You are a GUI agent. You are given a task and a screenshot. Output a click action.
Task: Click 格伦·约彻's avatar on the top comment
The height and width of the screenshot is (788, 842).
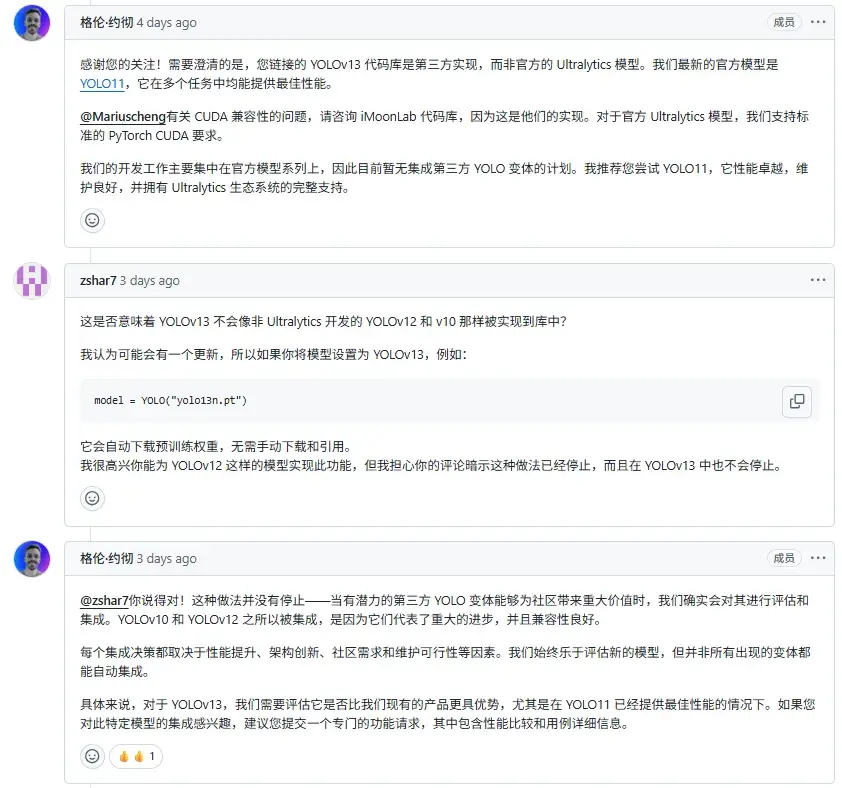[x=31, y=22]
